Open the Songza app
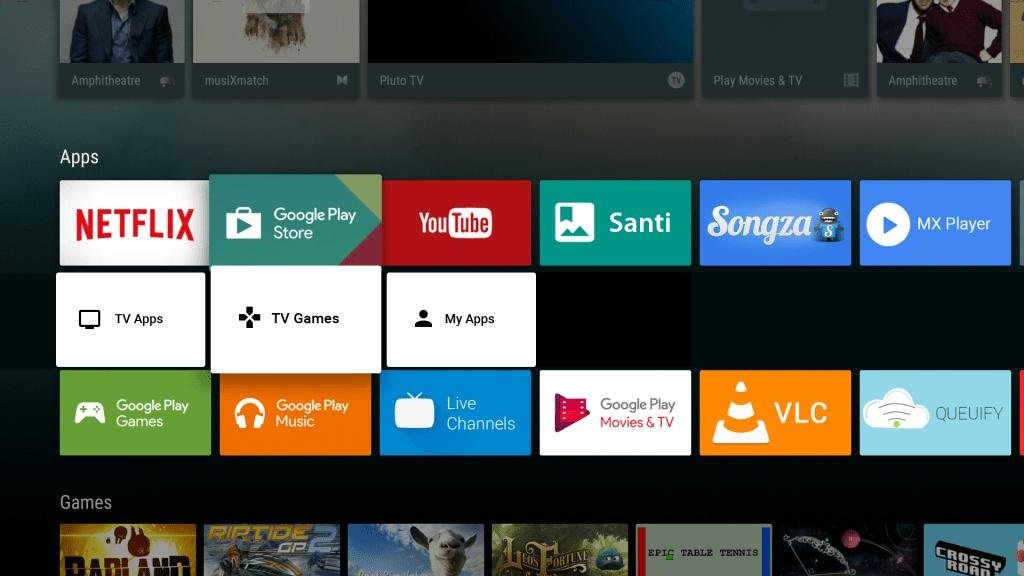 tap(775, 222)
